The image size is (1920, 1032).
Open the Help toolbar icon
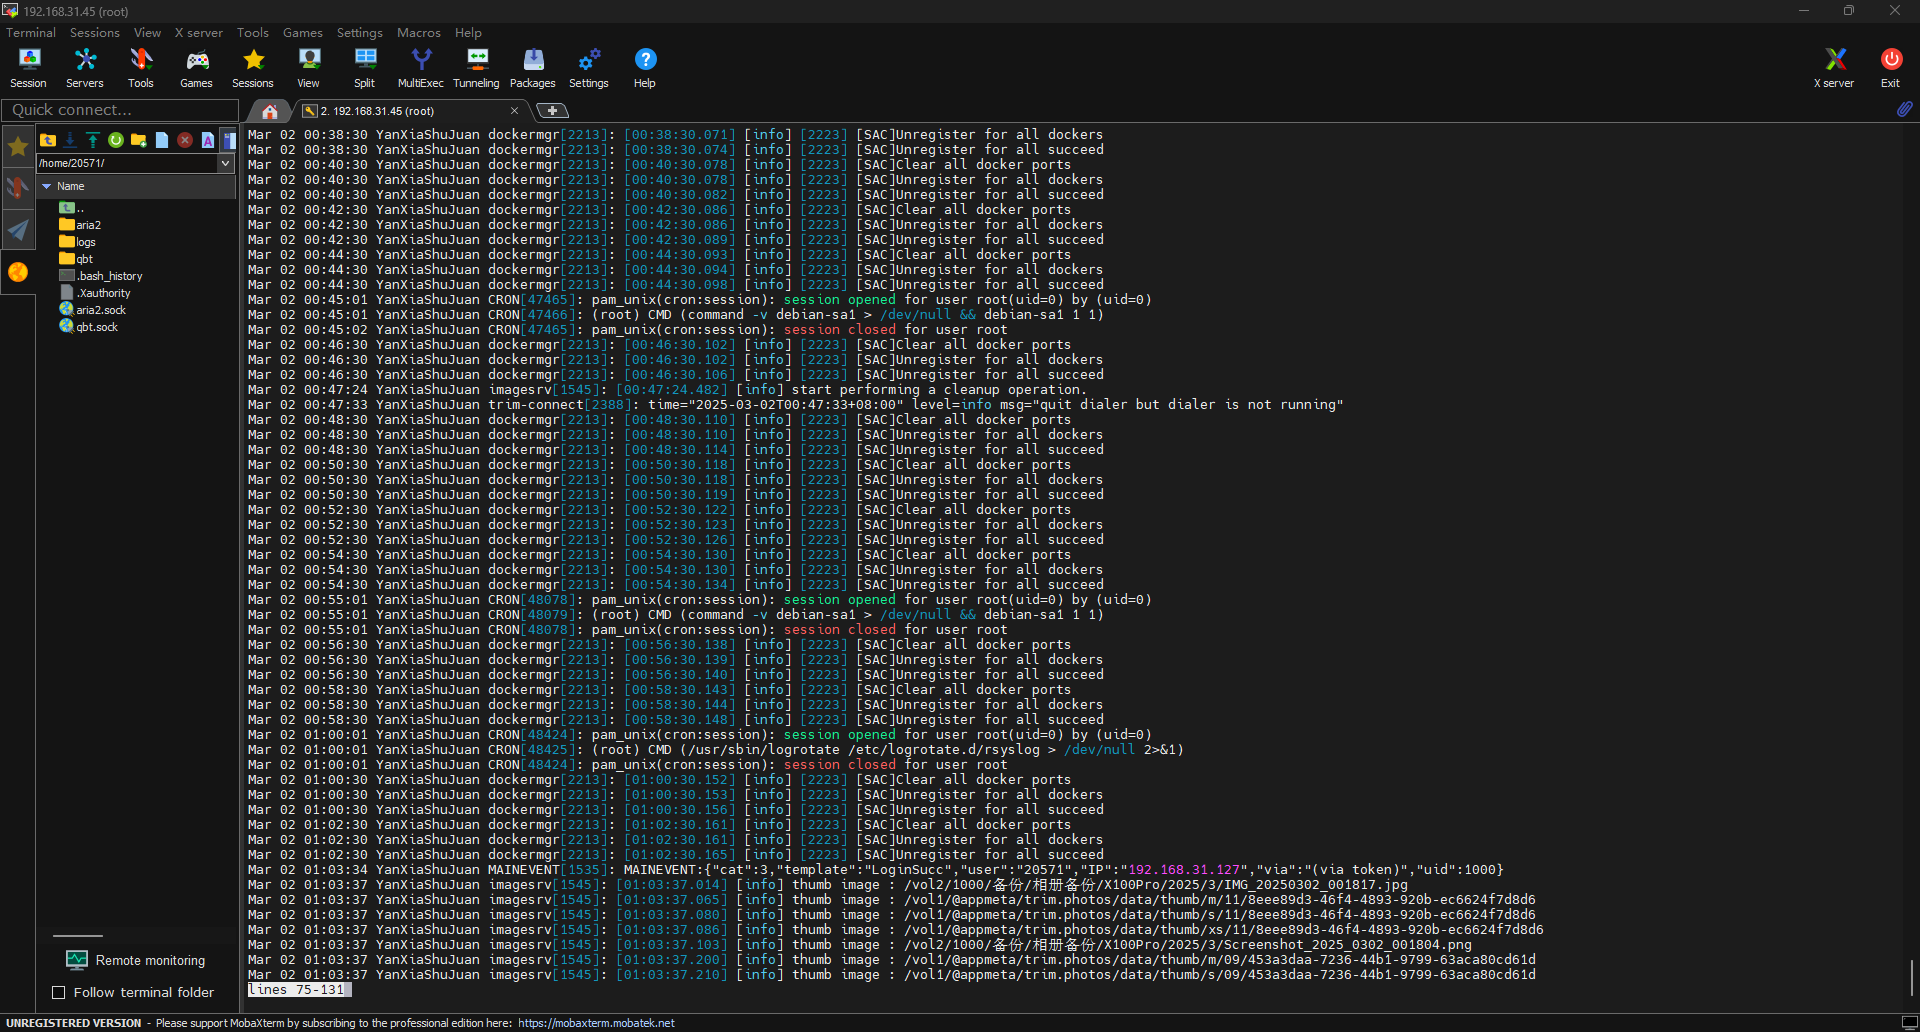coord(645,68)
